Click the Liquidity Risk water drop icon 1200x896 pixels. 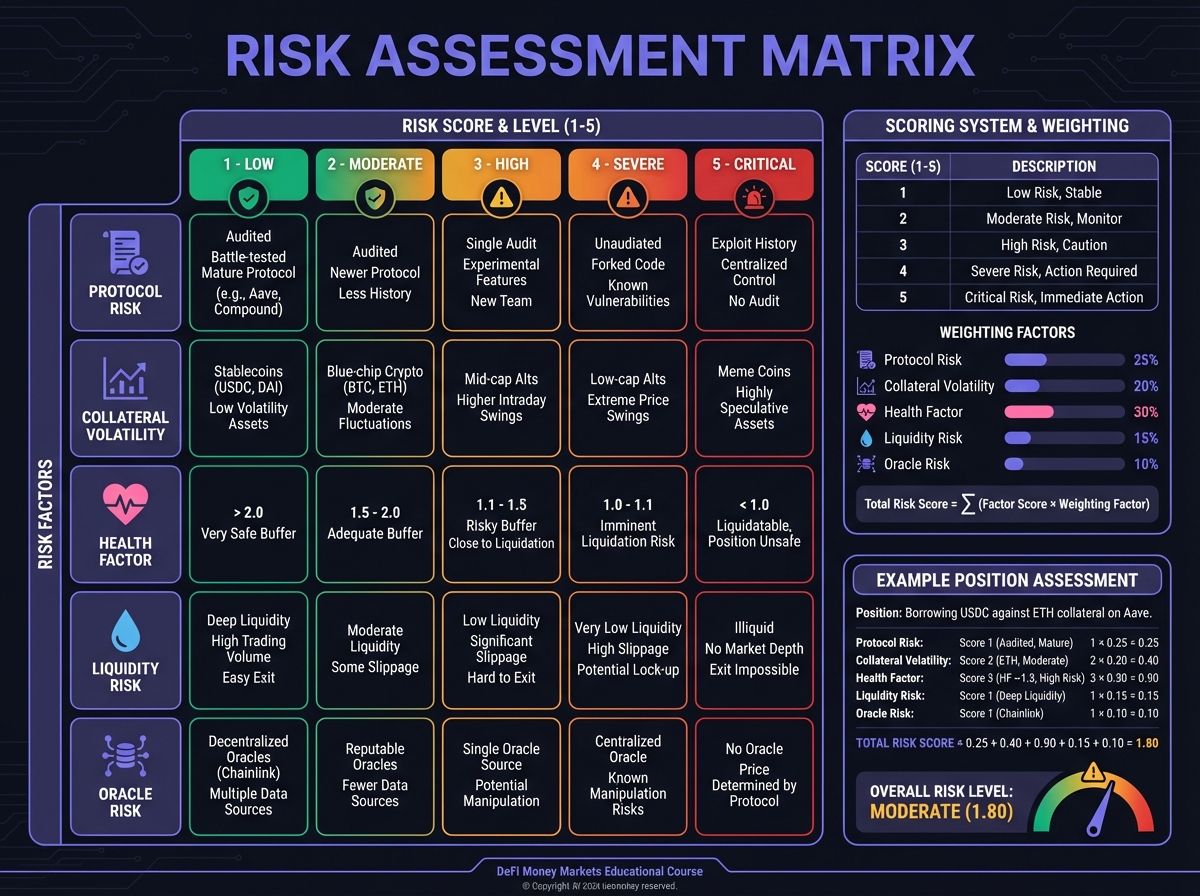125,631
